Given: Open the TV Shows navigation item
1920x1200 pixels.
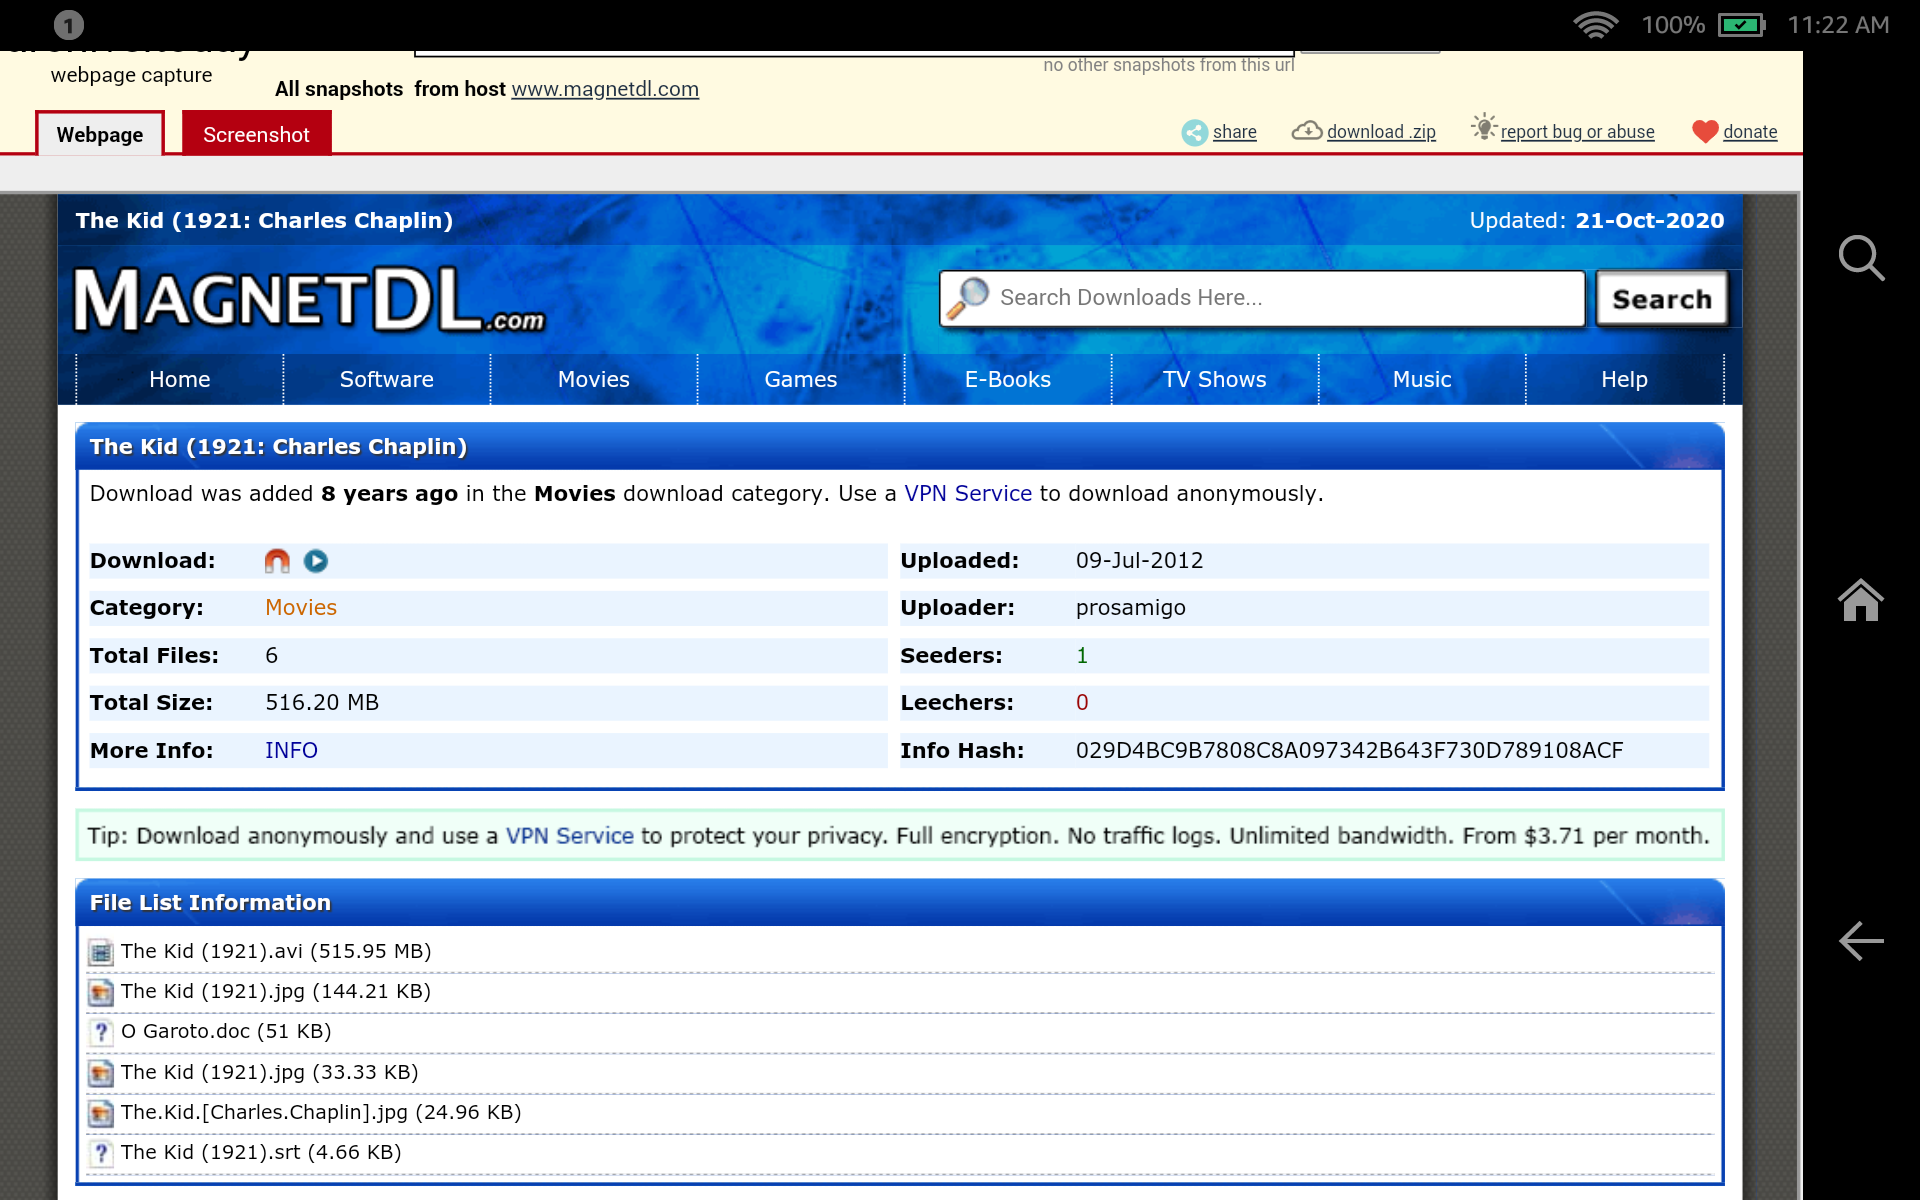Looking at the screenshot, I should click(1214, 380).
